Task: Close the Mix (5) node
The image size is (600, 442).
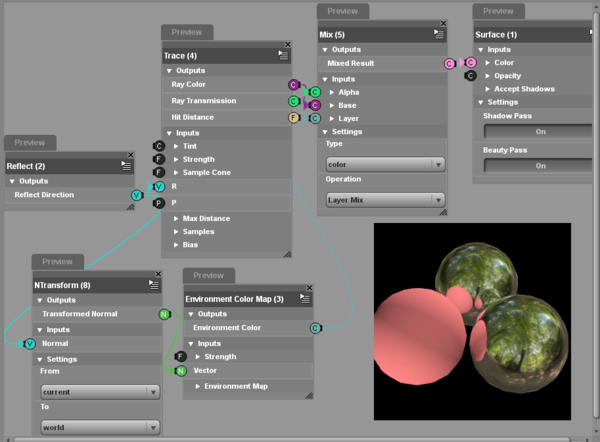Action: click(x=443, y=23)
